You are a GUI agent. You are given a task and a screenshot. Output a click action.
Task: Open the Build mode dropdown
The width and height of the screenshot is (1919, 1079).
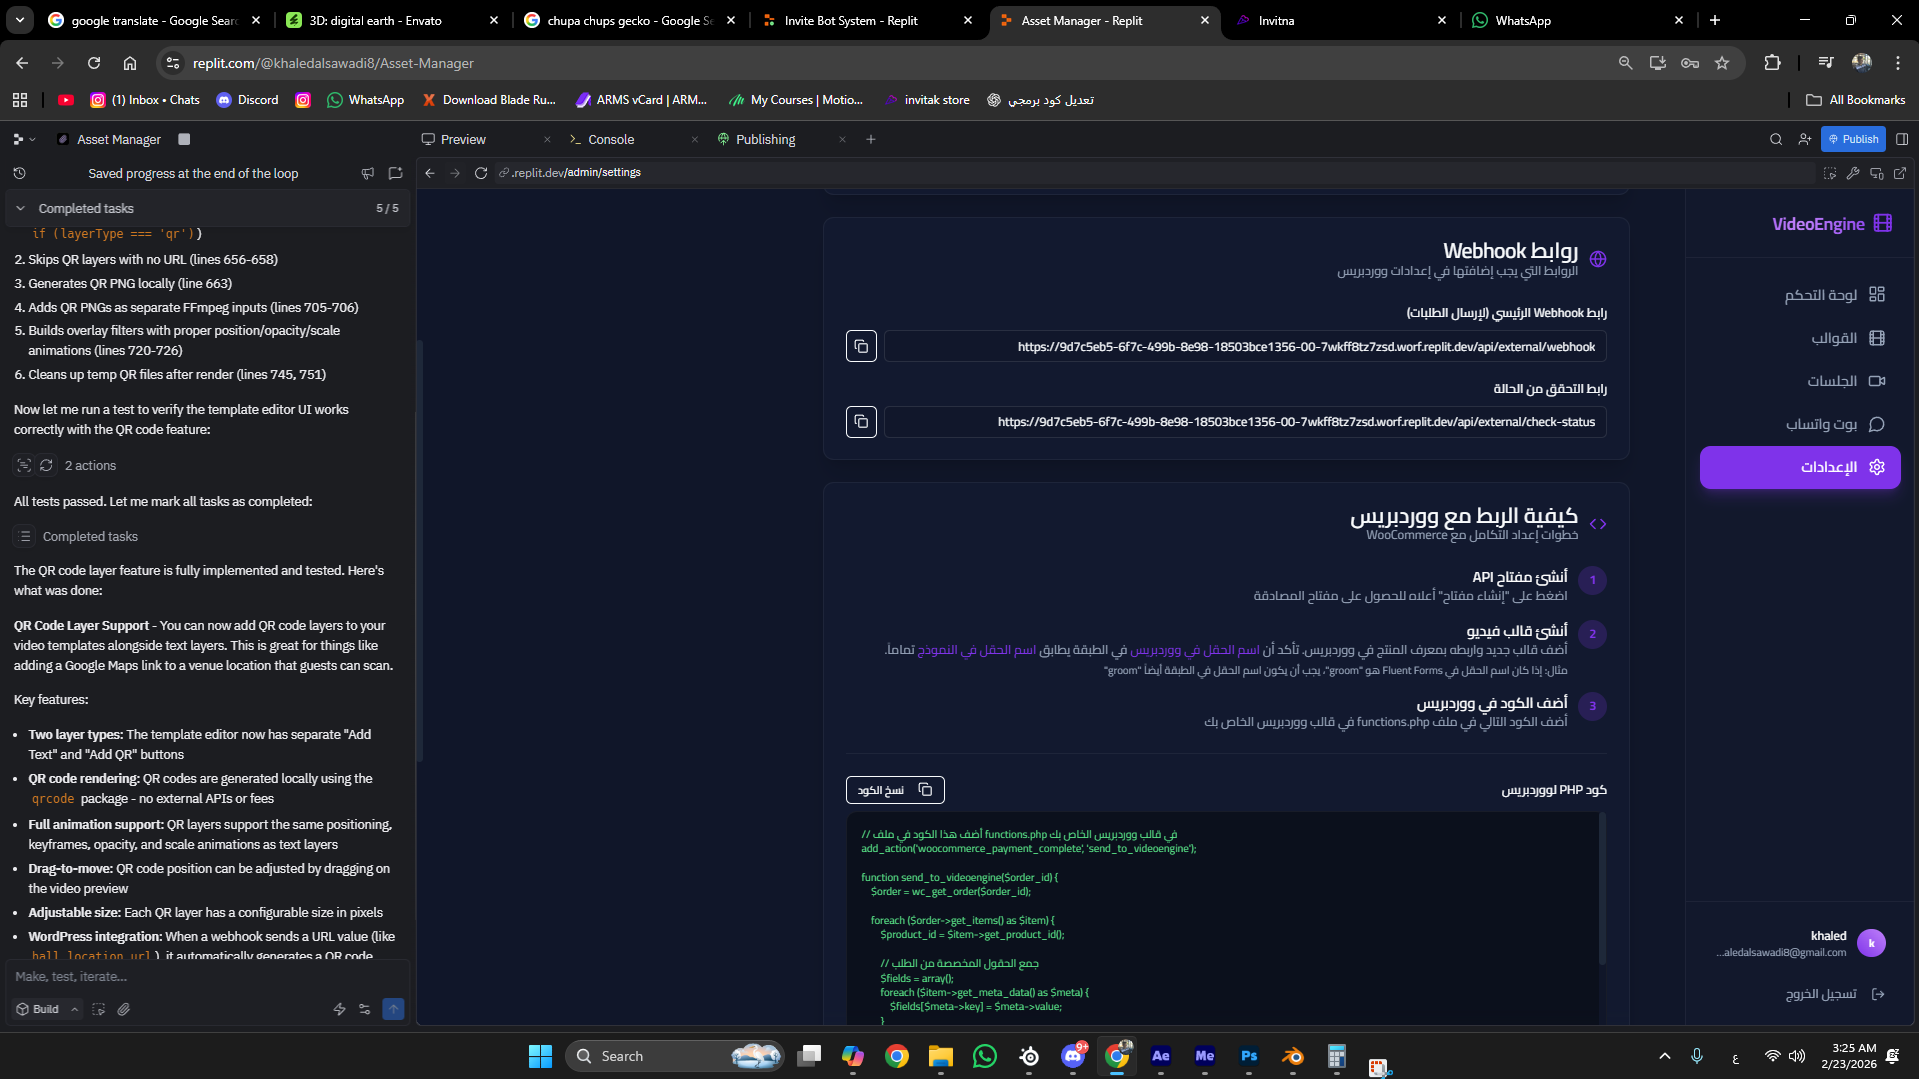pos(46,1009)
